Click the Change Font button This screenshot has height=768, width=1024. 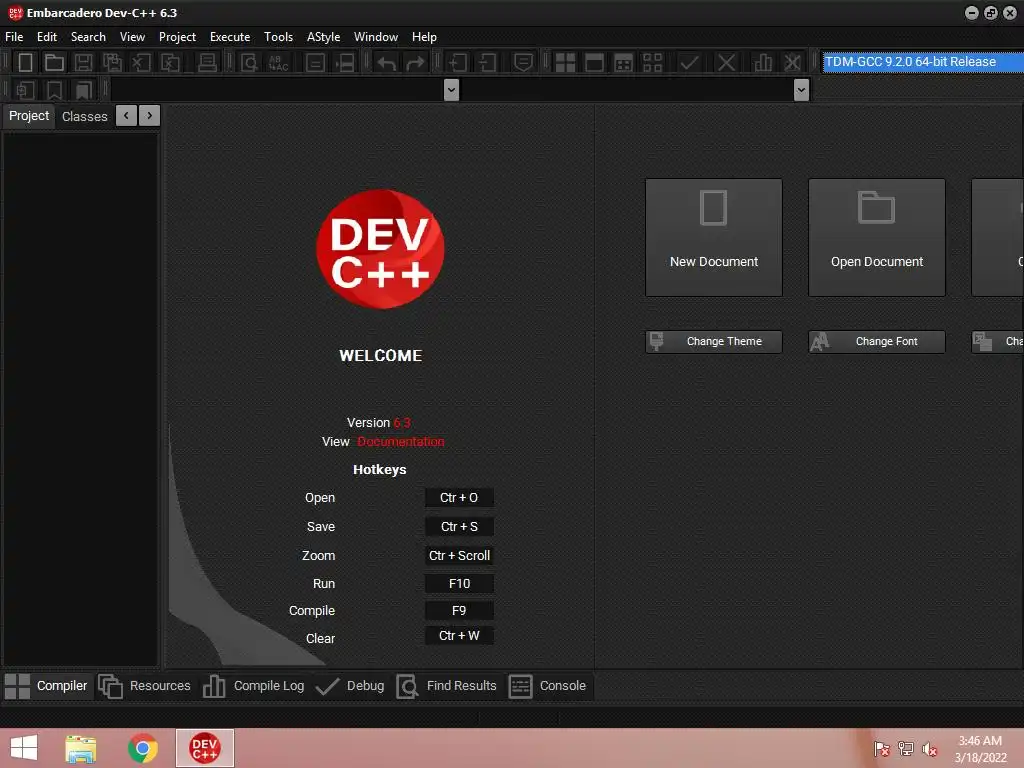pyautogui.click(x=876, y=342)
